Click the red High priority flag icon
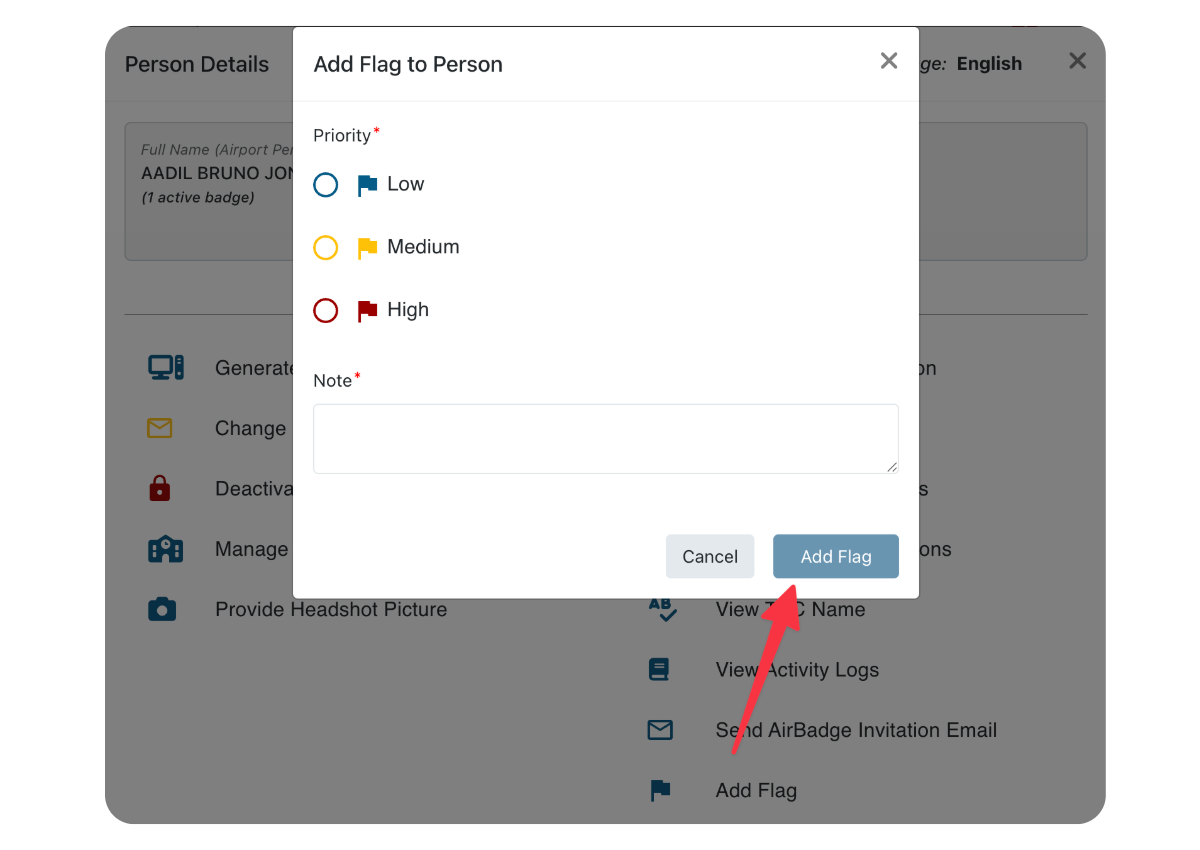Image resolution: width=1200 pixels, height=850 pixels. (x=367, y=311)
